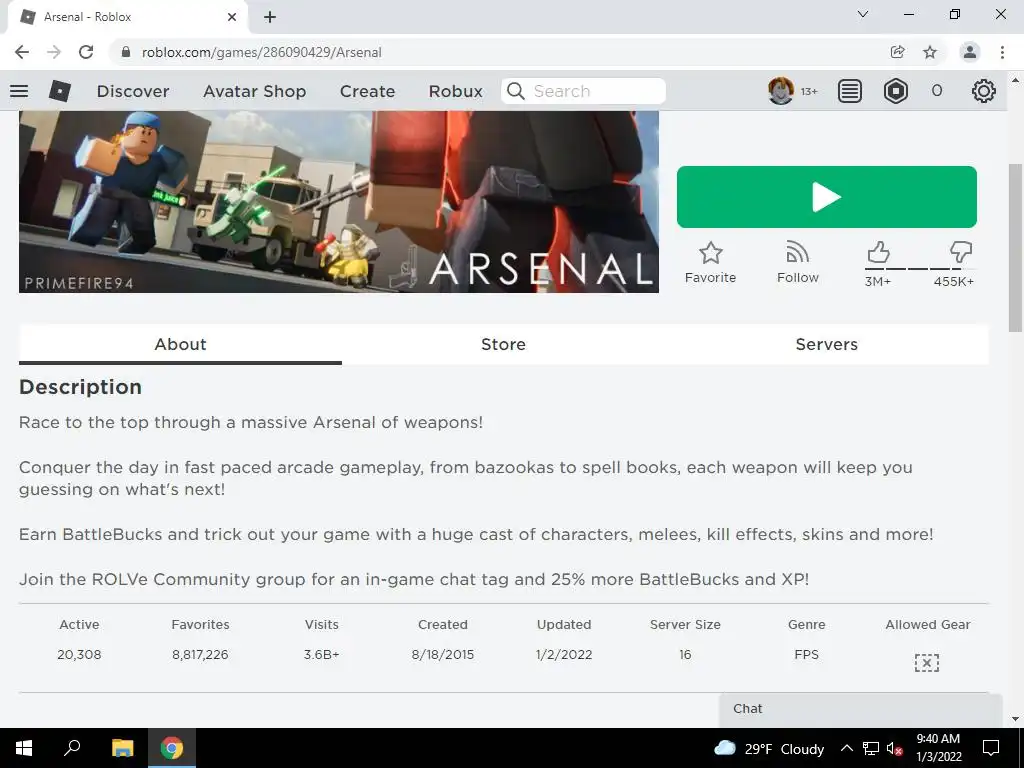1024x768 pixels.
Task: Open the Chrome three-dot menu
Action: [x=1002, y=52]
